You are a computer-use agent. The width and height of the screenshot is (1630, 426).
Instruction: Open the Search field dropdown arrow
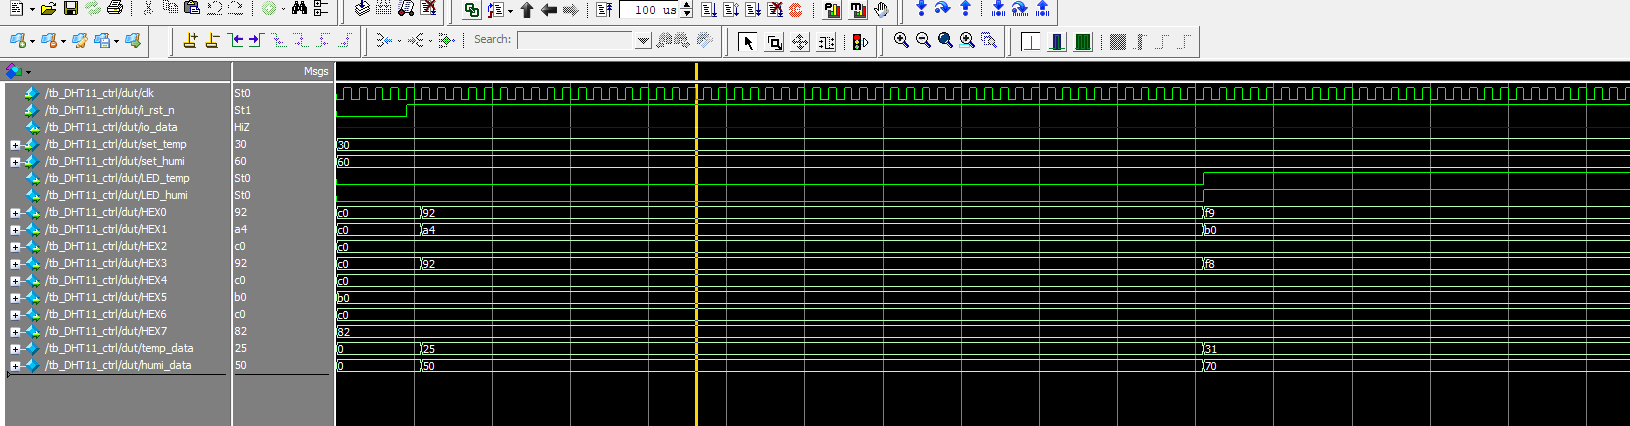click(643, 40)
